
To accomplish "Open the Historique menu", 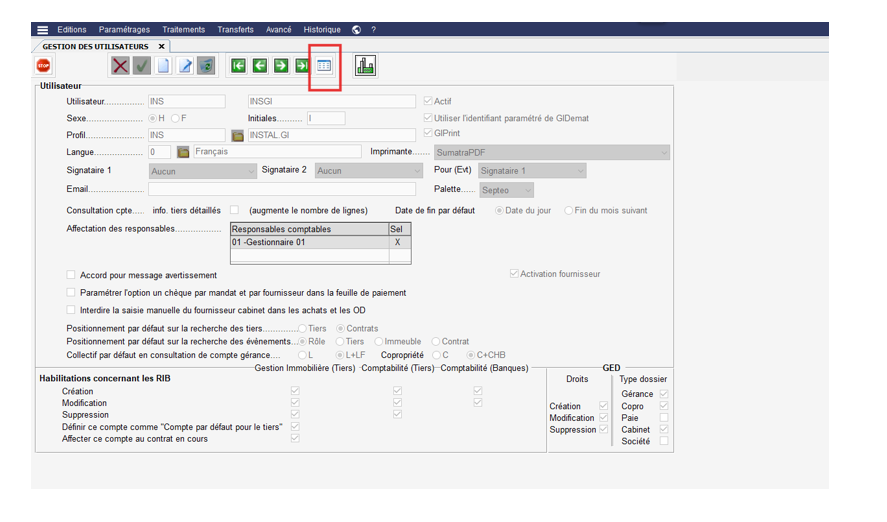I will (322, 30).
